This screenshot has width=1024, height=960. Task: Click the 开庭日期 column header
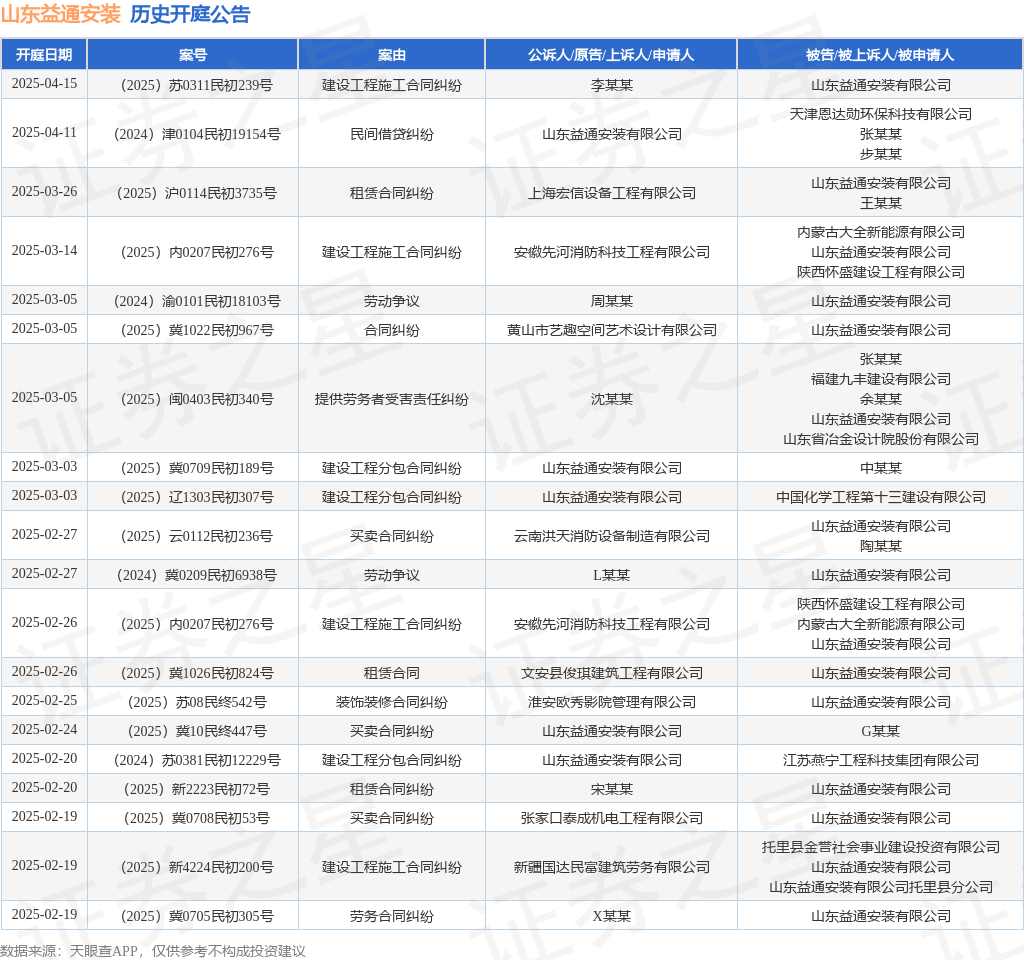44,55
